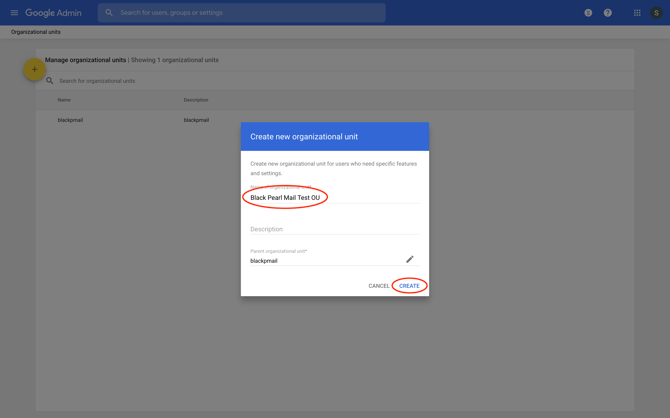Click the yellow plus add unit button
The image size is (670, 418).
pos(34,69)
